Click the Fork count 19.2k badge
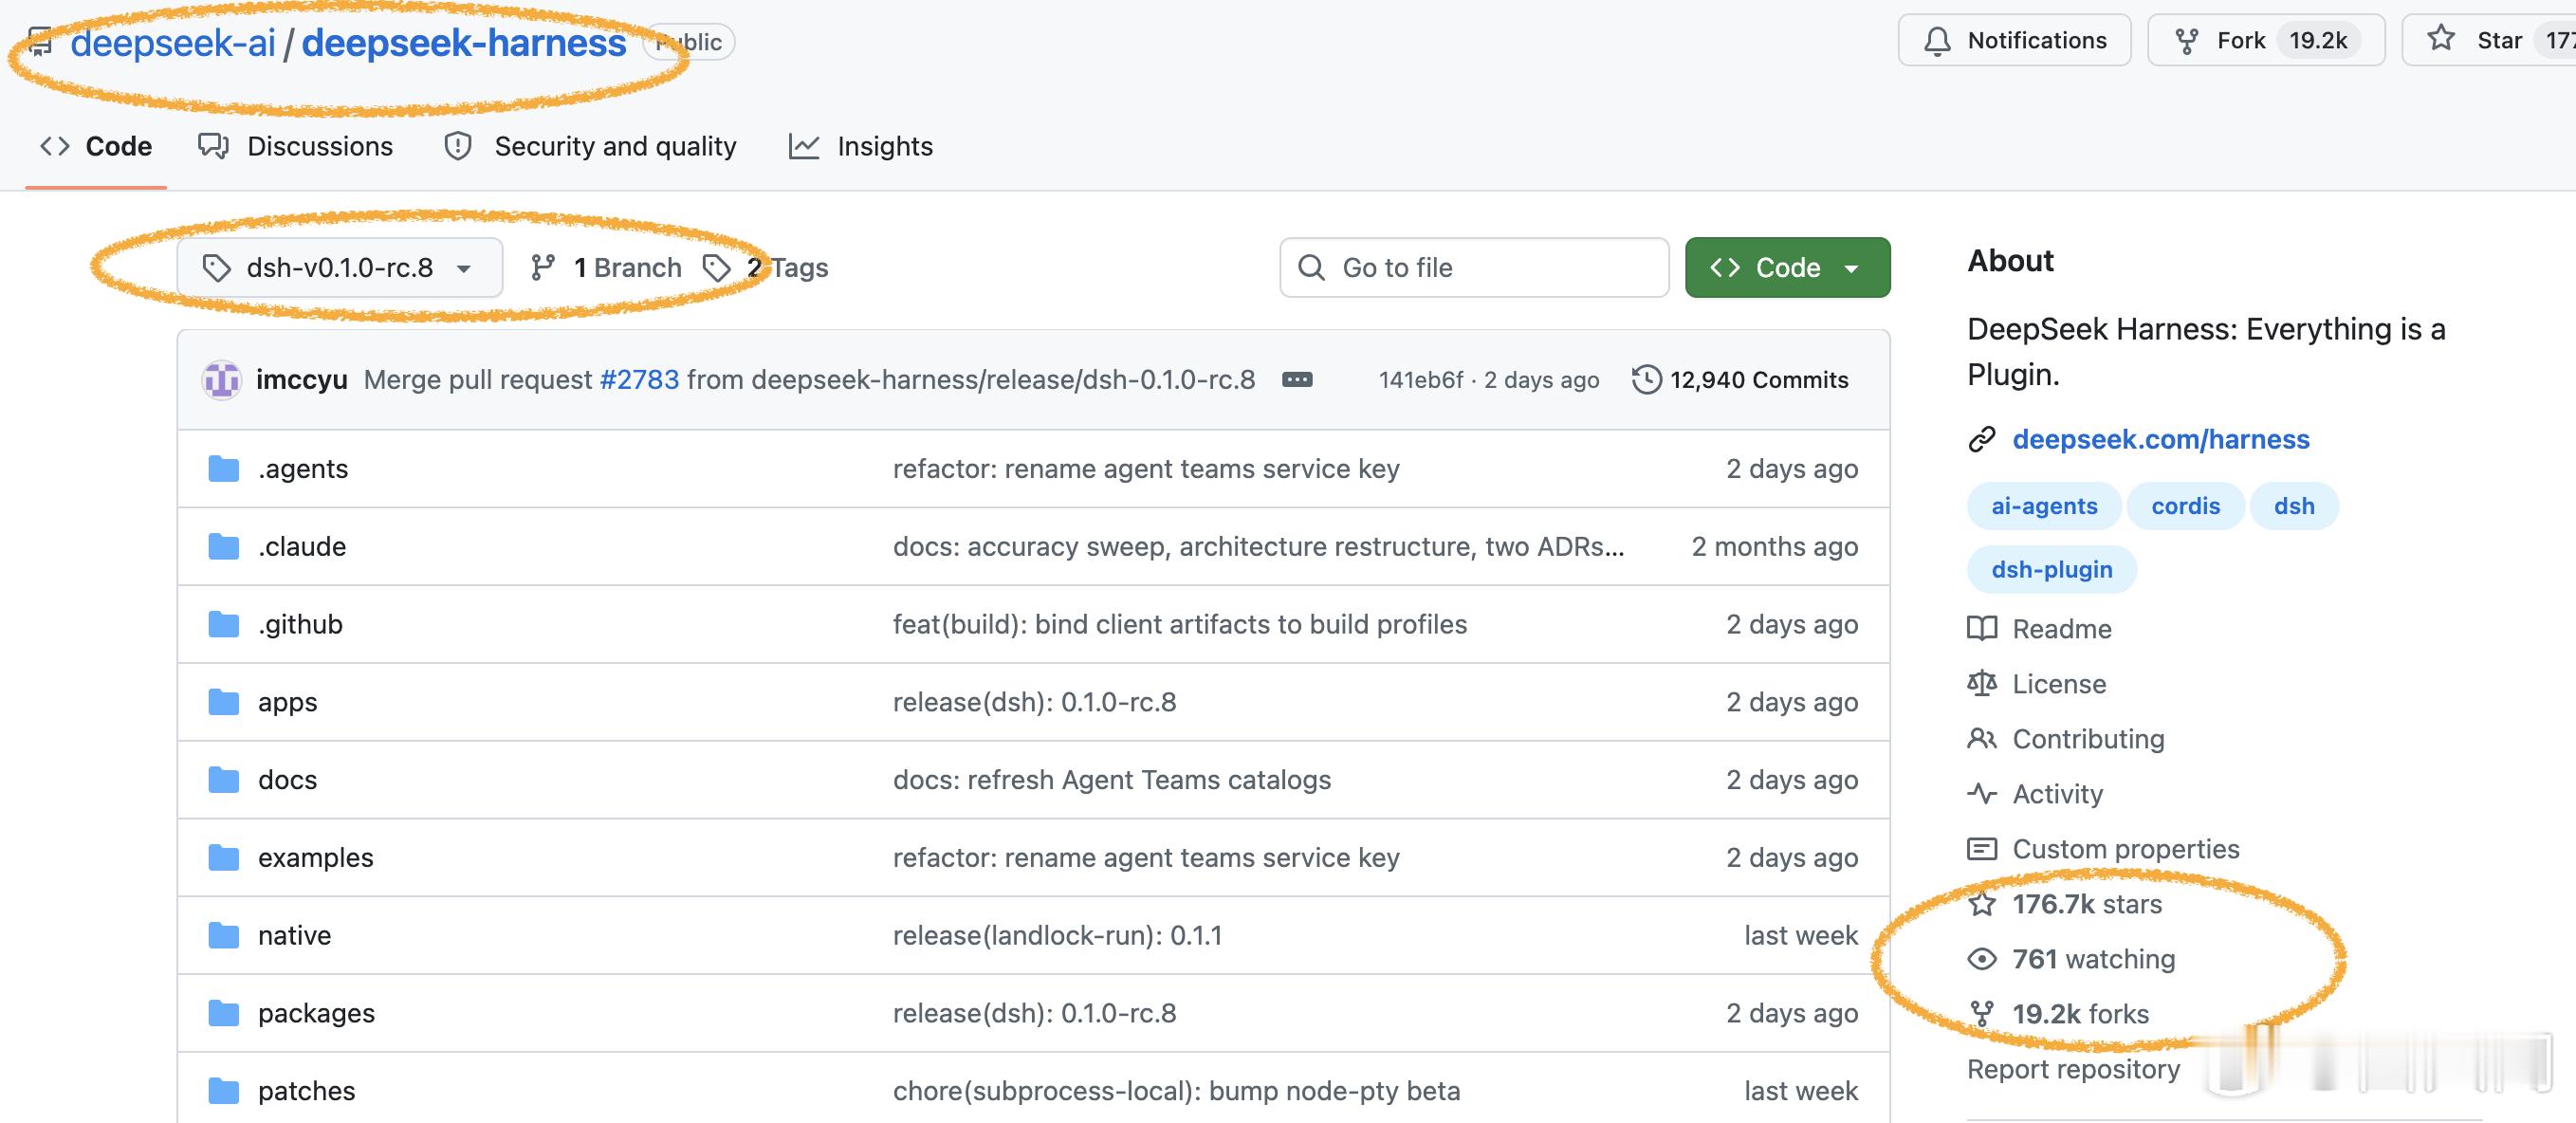Viewport: 2576px width, 1123px height. pos(2318,41)
